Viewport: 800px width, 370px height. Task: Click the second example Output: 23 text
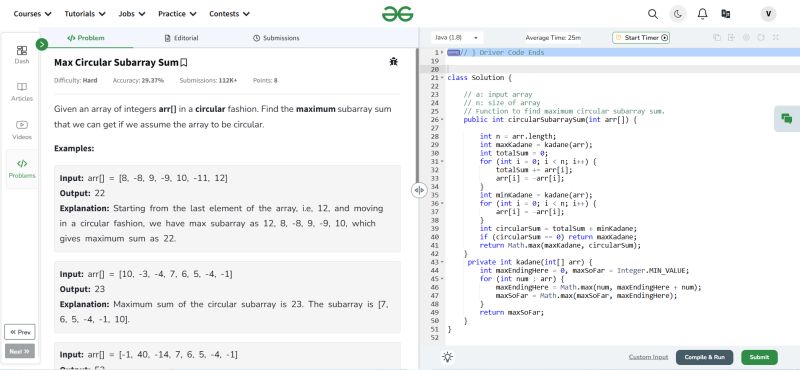tap(82, 289)
